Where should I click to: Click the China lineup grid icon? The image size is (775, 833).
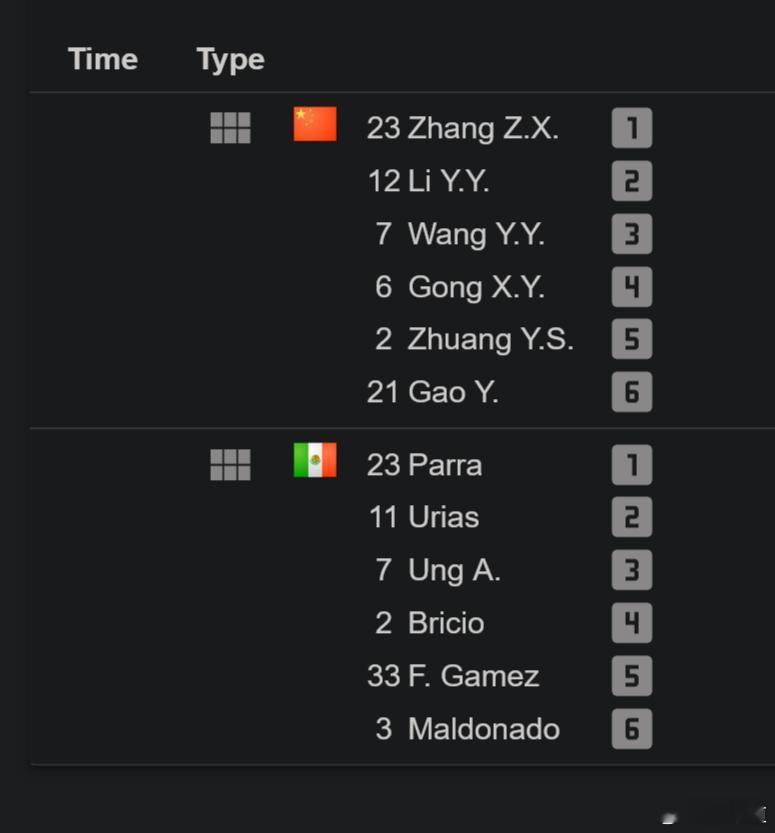[x=230, y=128]
